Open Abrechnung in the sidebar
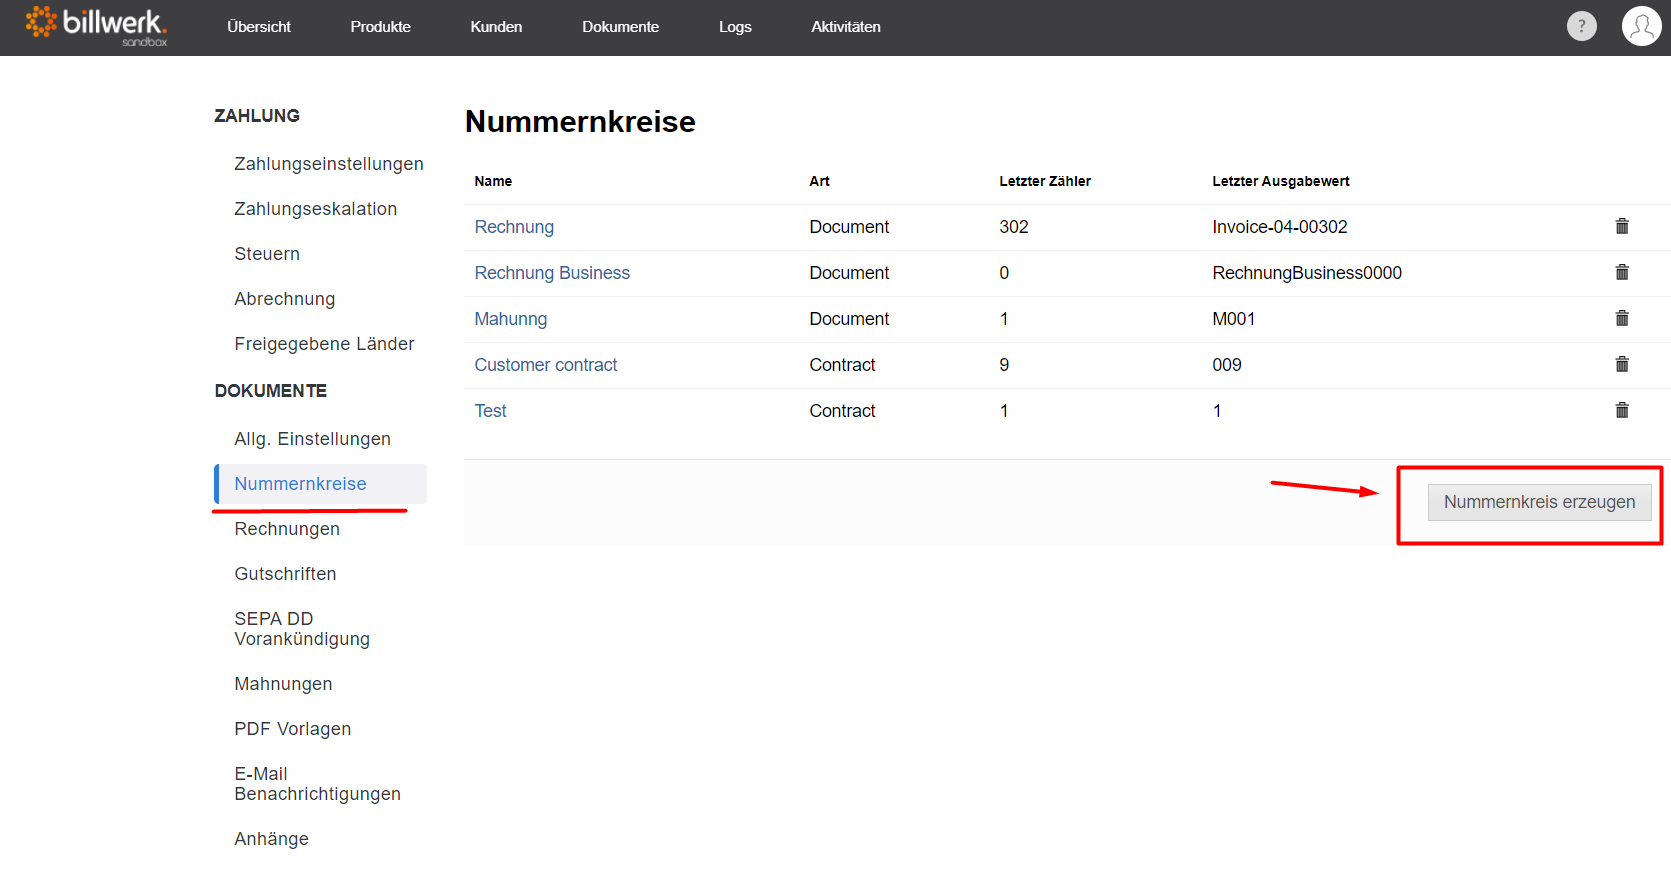 click(x=285, y=299)
